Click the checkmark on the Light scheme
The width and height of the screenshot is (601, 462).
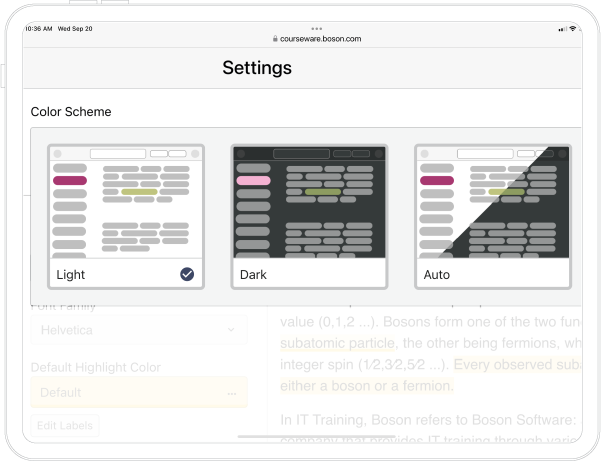[x=187, y=274]
